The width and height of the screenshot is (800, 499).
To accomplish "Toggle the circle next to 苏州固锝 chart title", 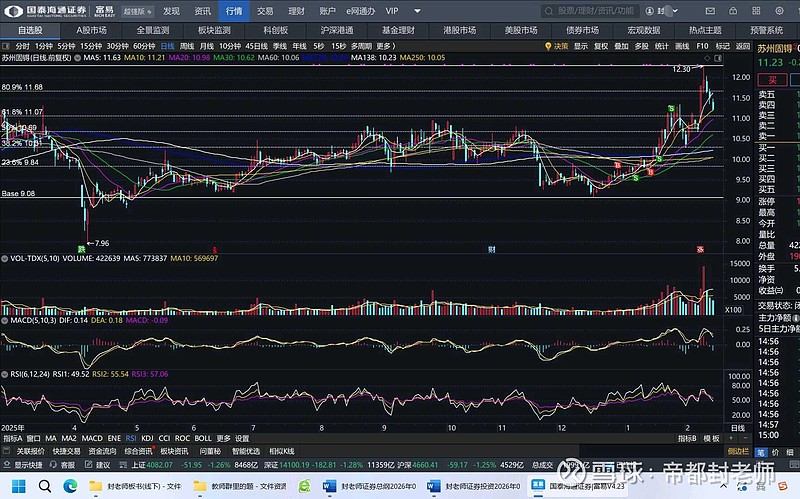I will pos(78,58).
